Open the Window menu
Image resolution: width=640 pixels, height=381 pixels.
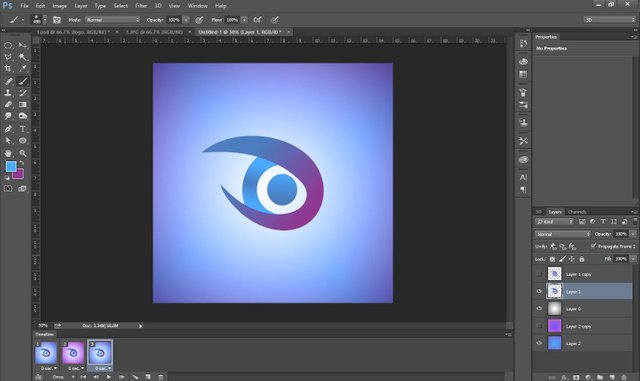pyautogui.click(x=198, y=6)
